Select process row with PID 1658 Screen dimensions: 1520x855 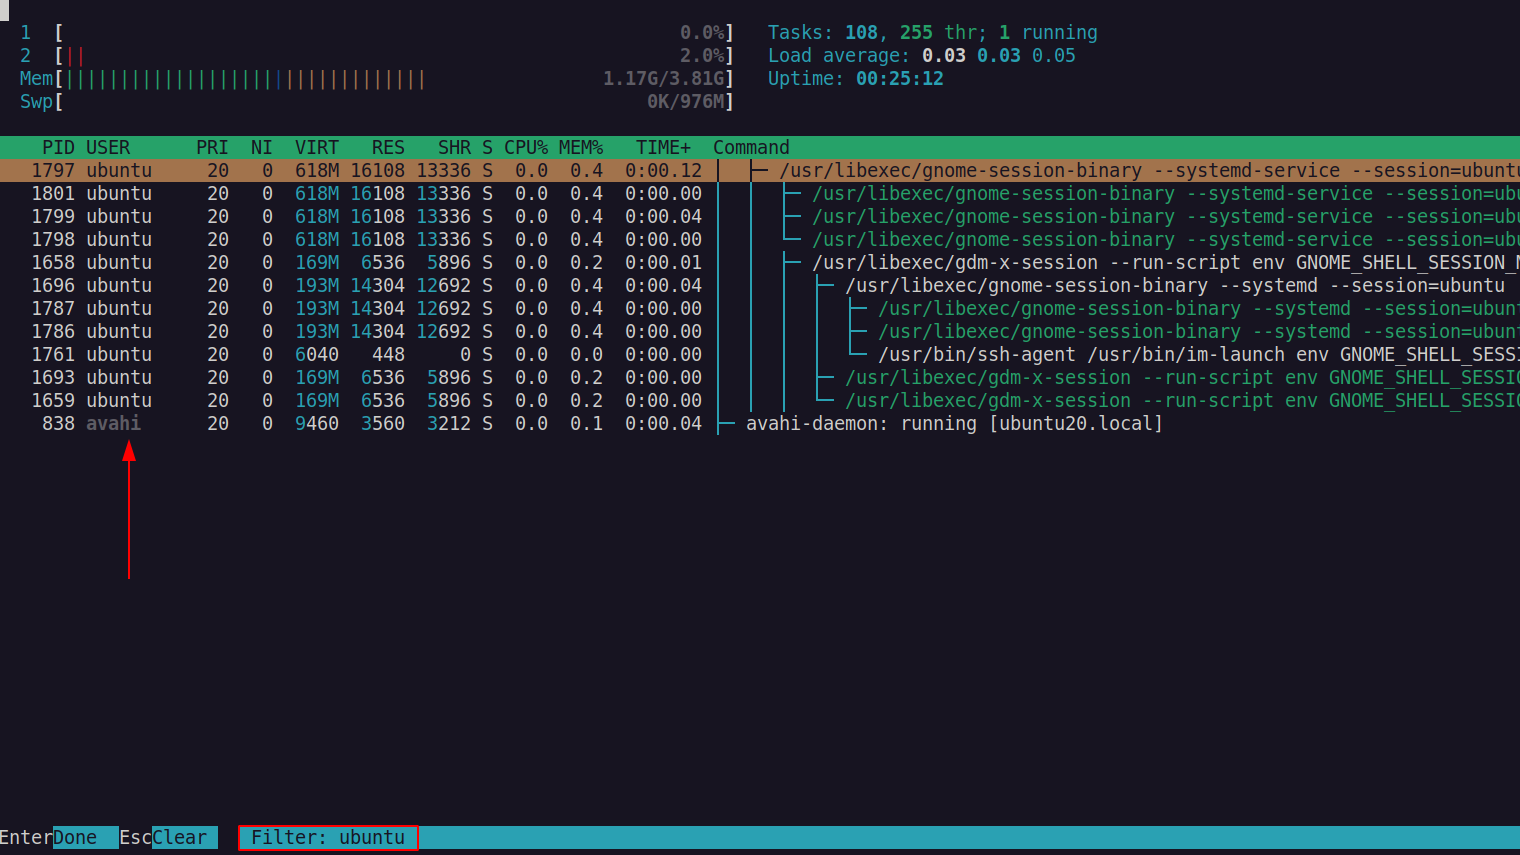pos(760,263)
